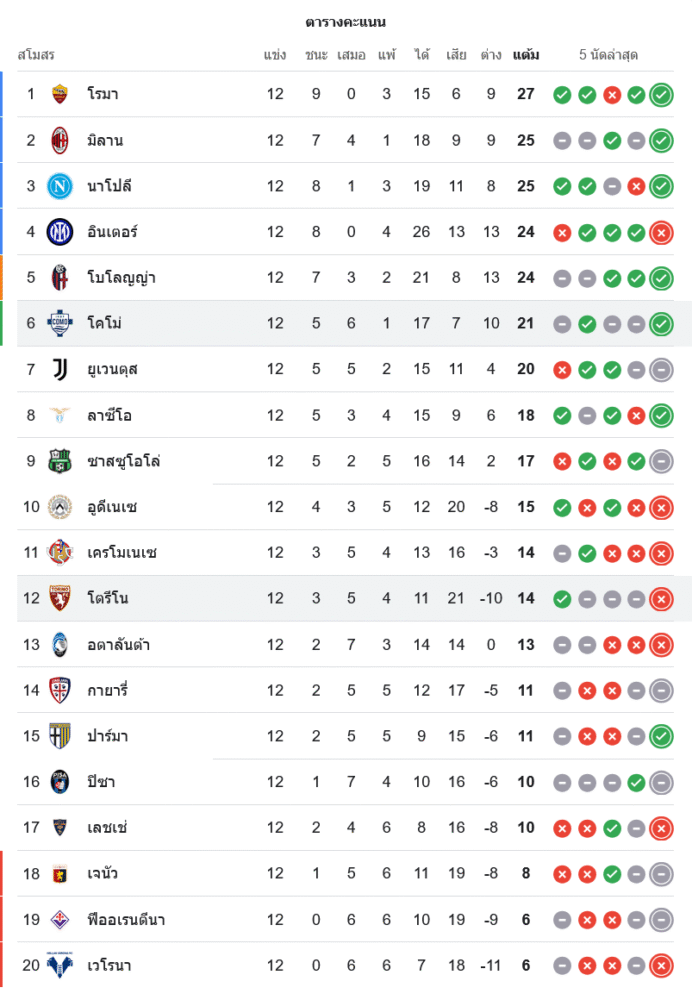Click the ตารางคะแนน table heading
The height and width of the screenshot is (1000, 692).
coord(346,22)
